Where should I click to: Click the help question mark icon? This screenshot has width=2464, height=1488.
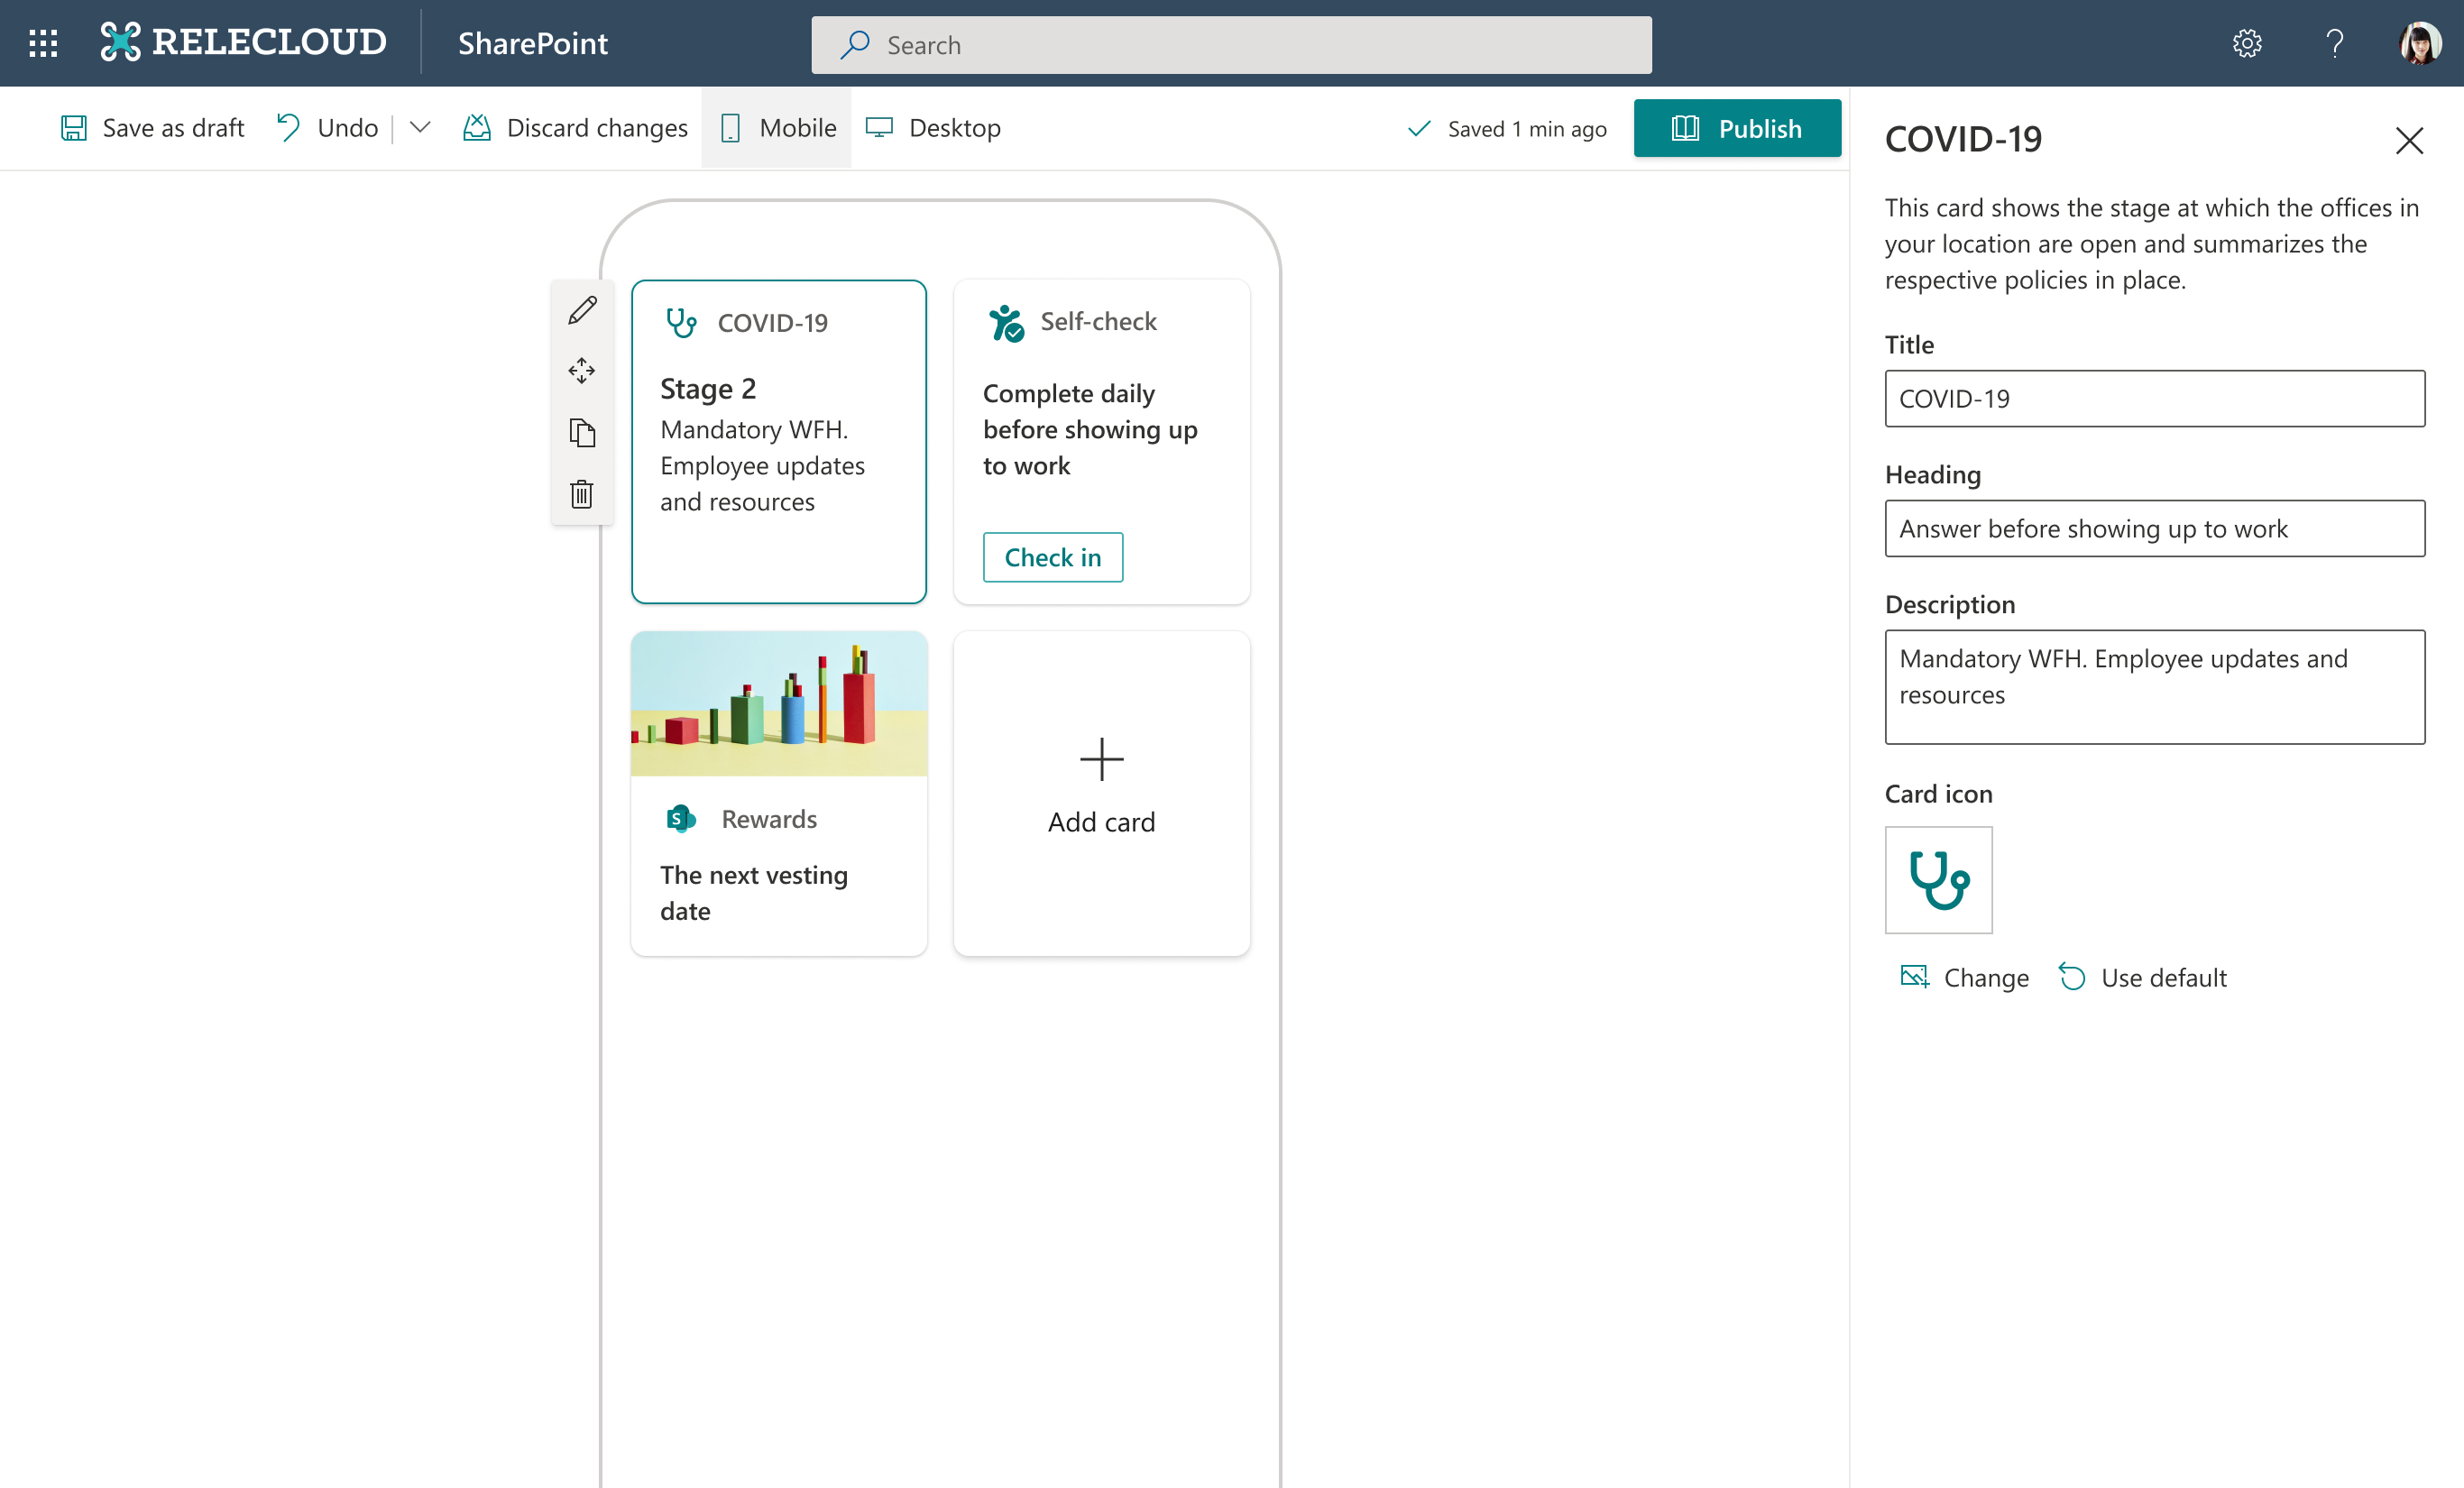click(2334, 43)
